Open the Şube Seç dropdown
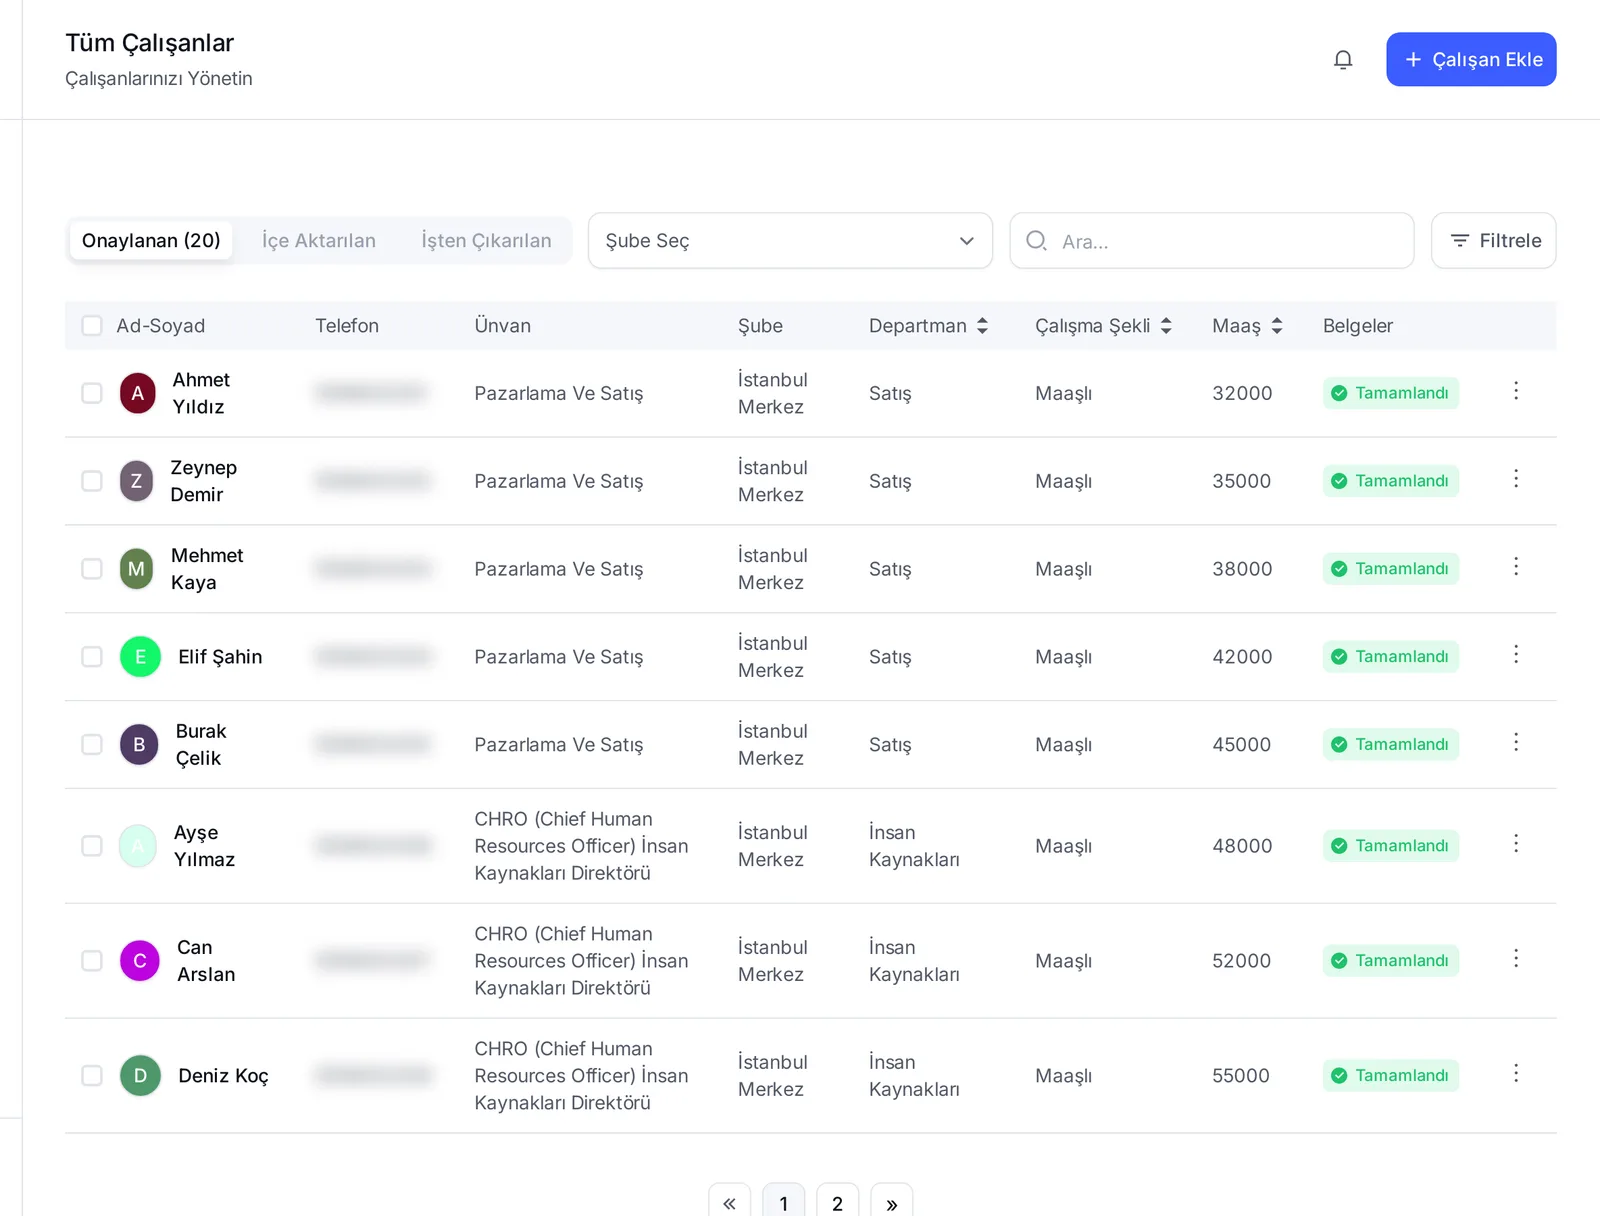This screenshot has height=1216, width=1600. (790, 241)
